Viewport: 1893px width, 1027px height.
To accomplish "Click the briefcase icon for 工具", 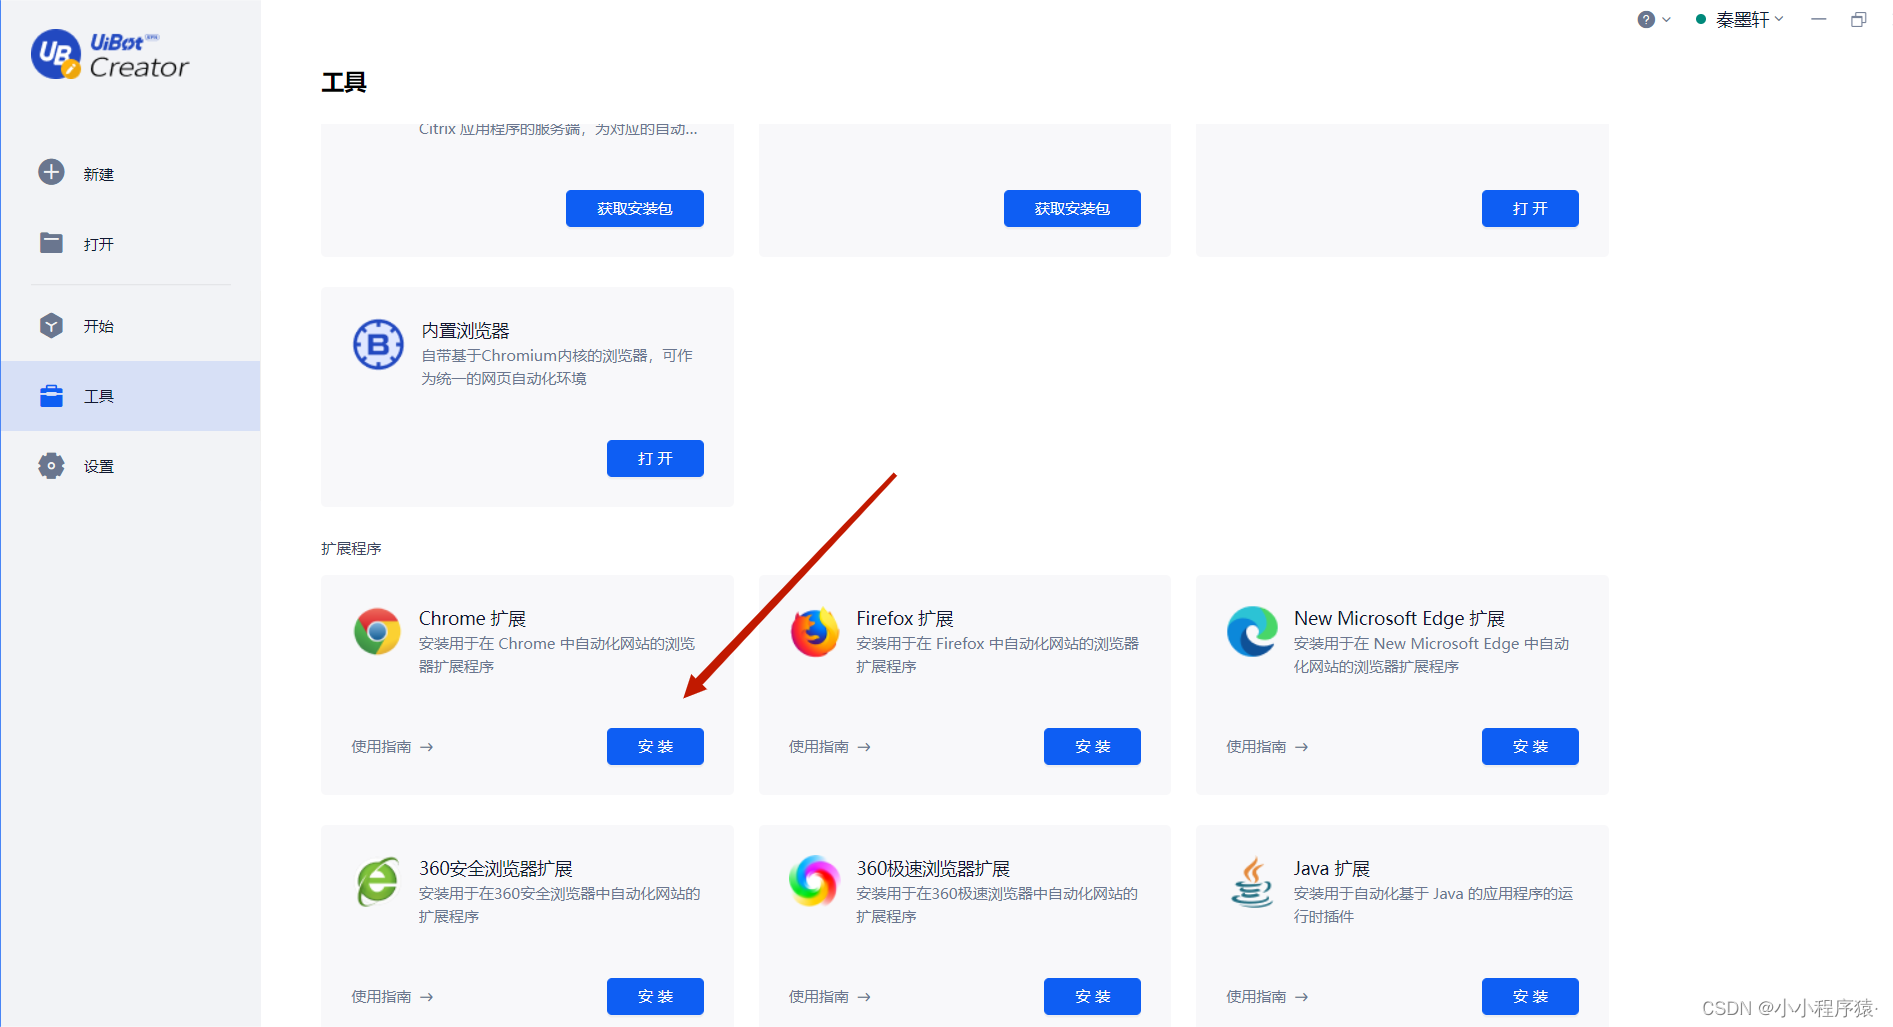I will point(51,396).
